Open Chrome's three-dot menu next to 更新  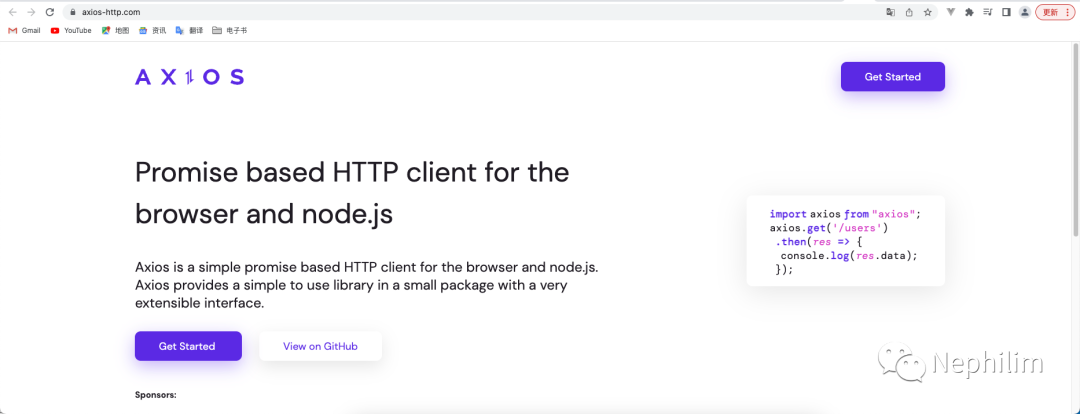1068,12
